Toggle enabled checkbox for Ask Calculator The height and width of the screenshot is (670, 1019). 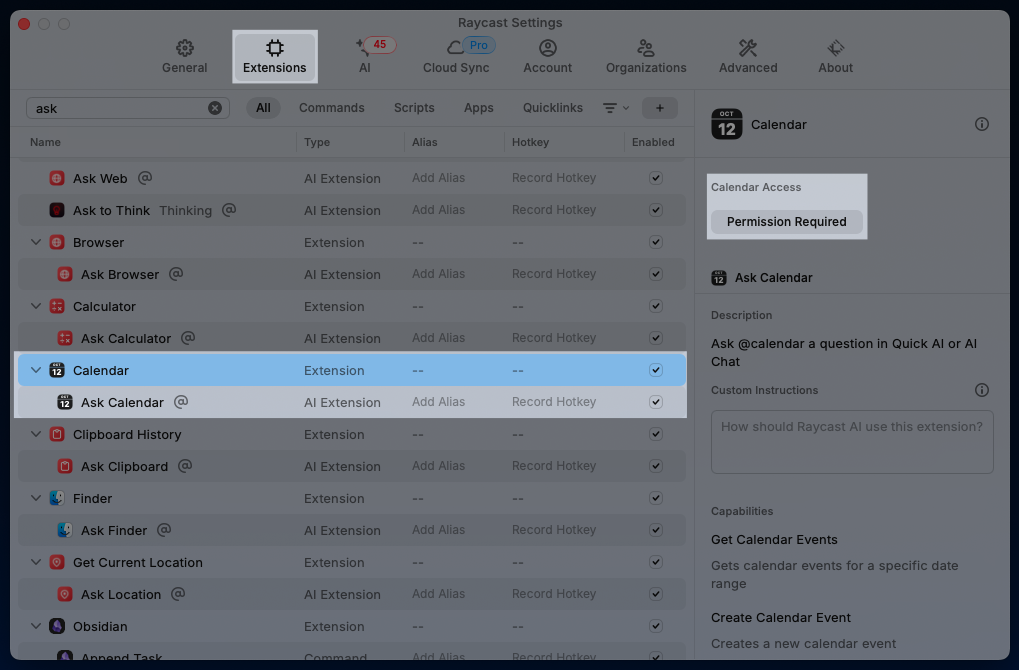click(656, 338)
